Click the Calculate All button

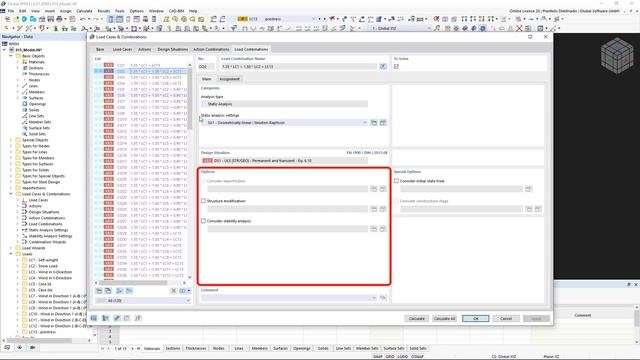444,318
